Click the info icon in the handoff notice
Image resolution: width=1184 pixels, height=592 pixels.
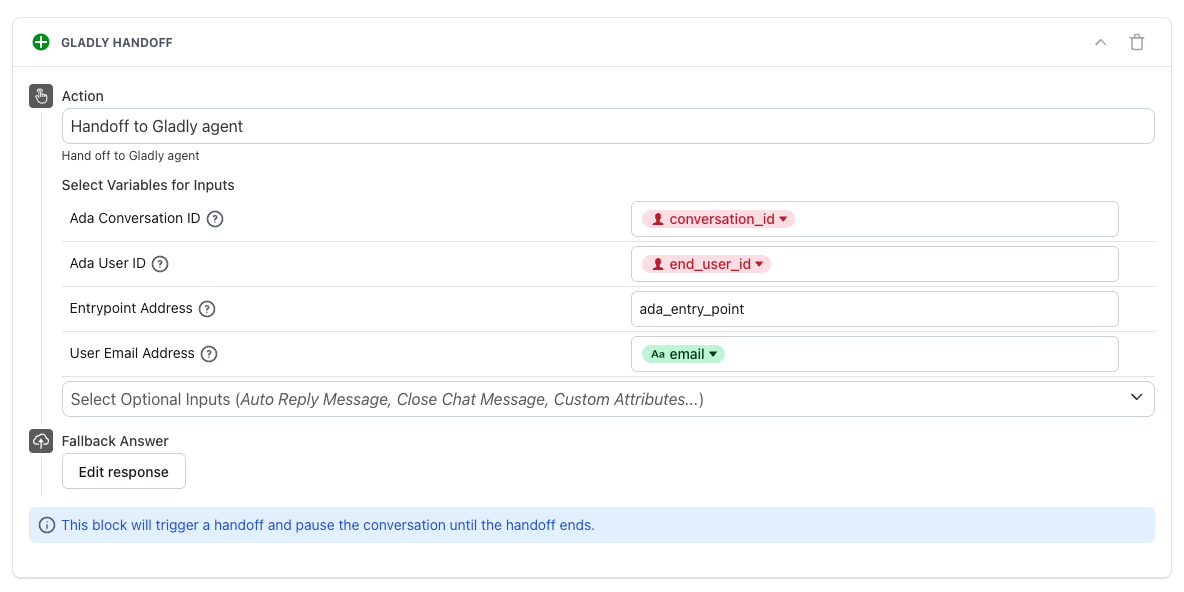tap(47, 525)
